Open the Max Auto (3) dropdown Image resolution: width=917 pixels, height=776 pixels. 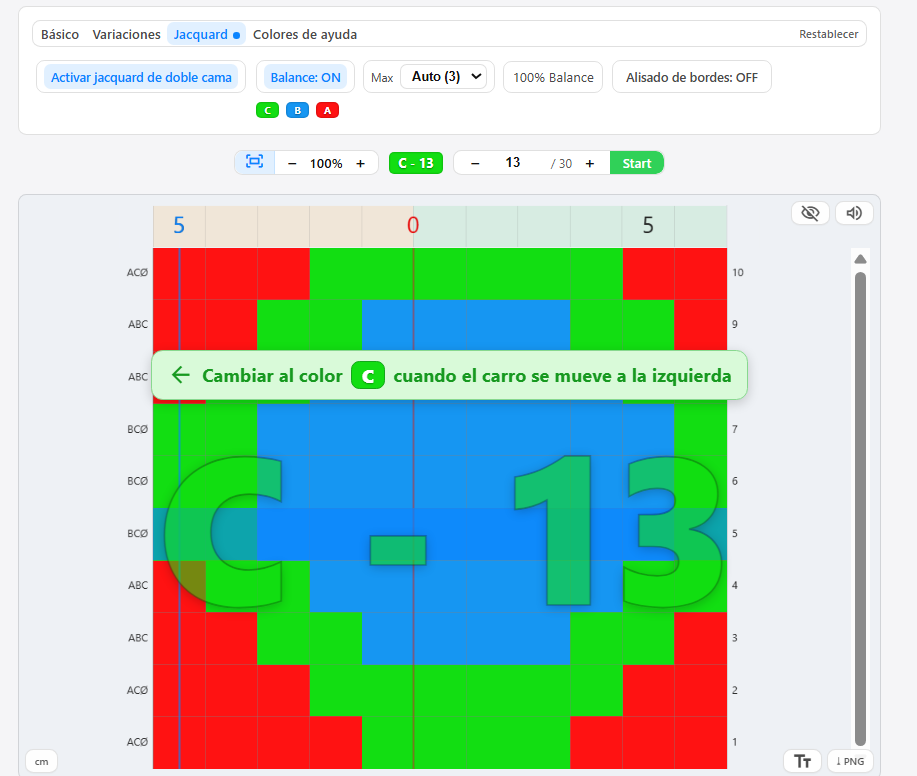coord(442,77)
